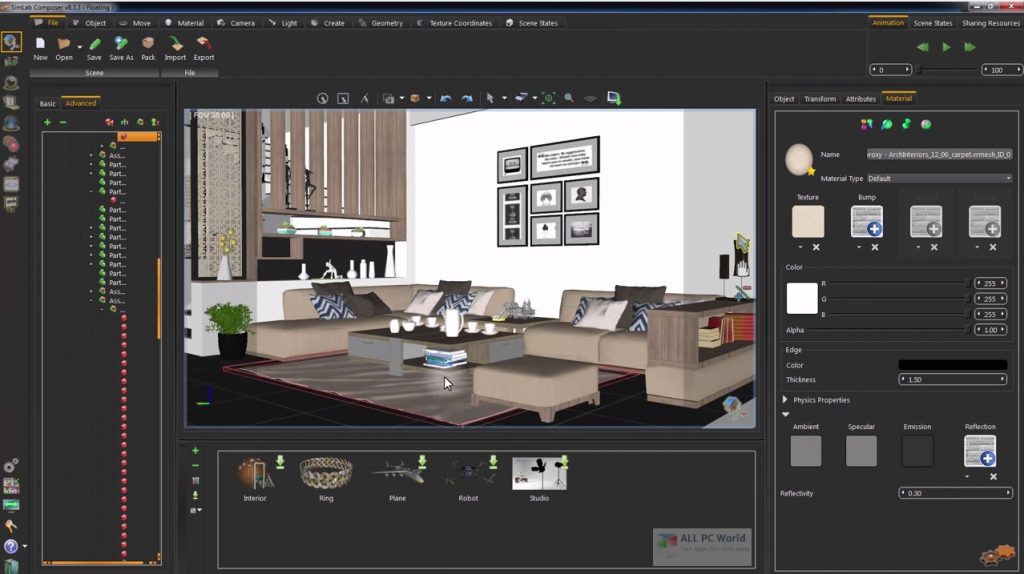Select the Ring thumbnail in the library
Viewport: 1024px width, 574px height.
(326, 475)
